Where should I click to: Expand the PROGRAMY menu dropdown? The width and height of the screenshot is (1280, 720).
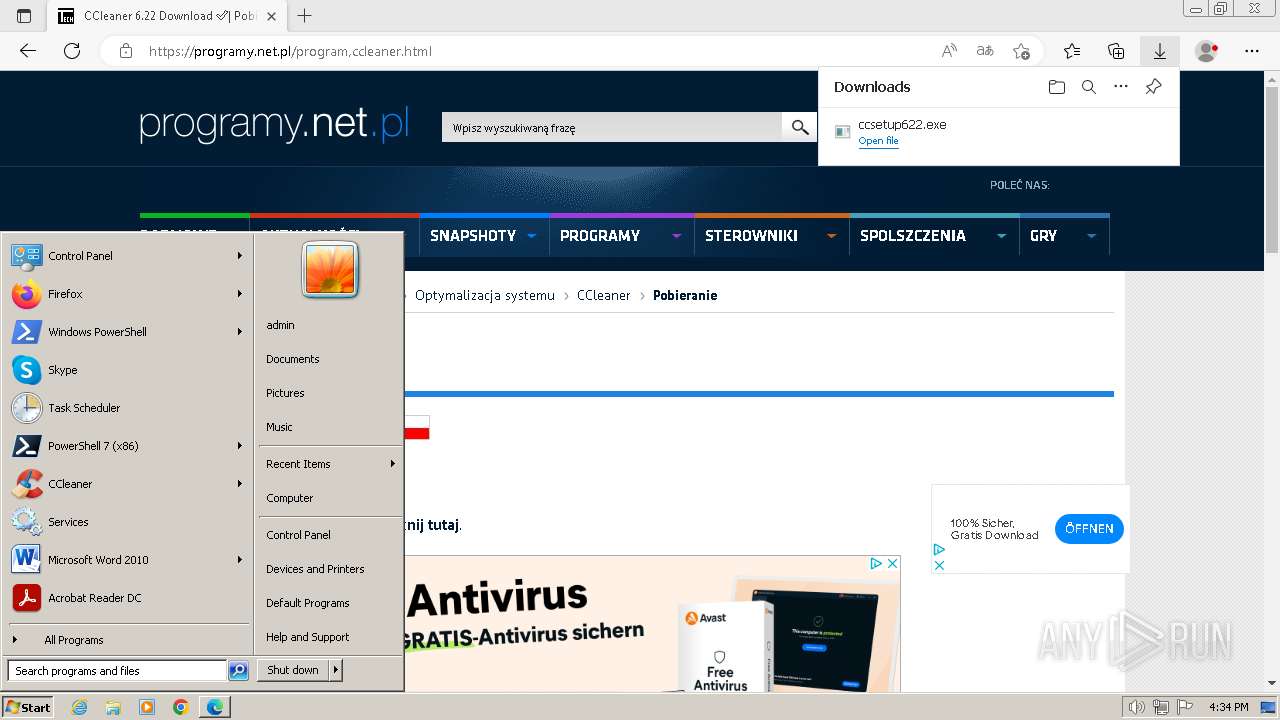[x=677, y=236]
